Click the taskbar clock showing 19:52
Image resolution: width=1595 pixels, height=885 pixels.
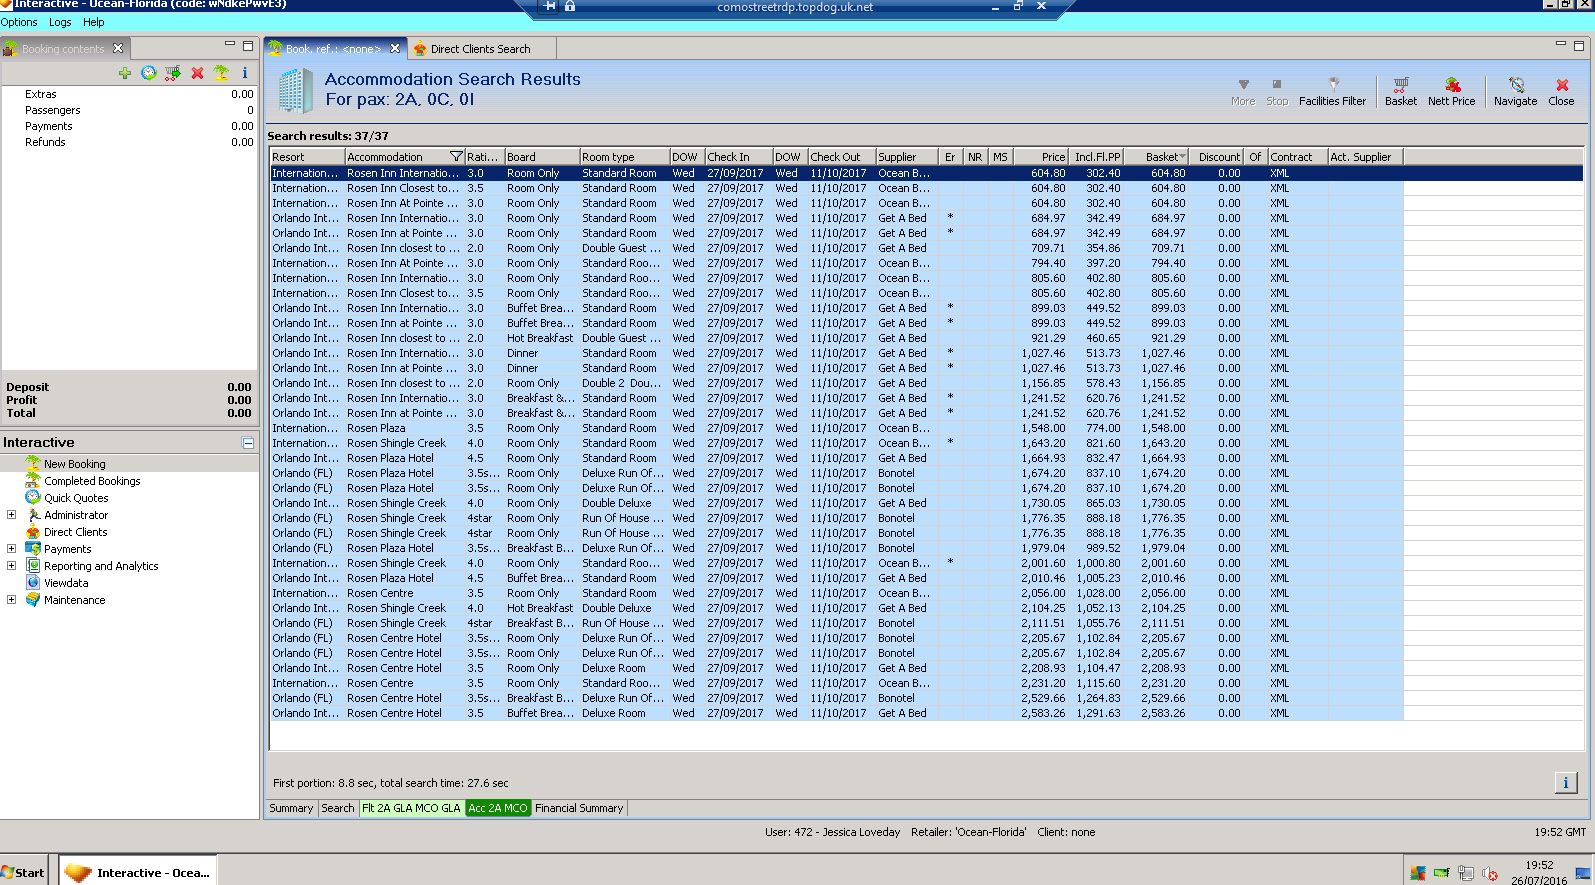coord(1539,865)
